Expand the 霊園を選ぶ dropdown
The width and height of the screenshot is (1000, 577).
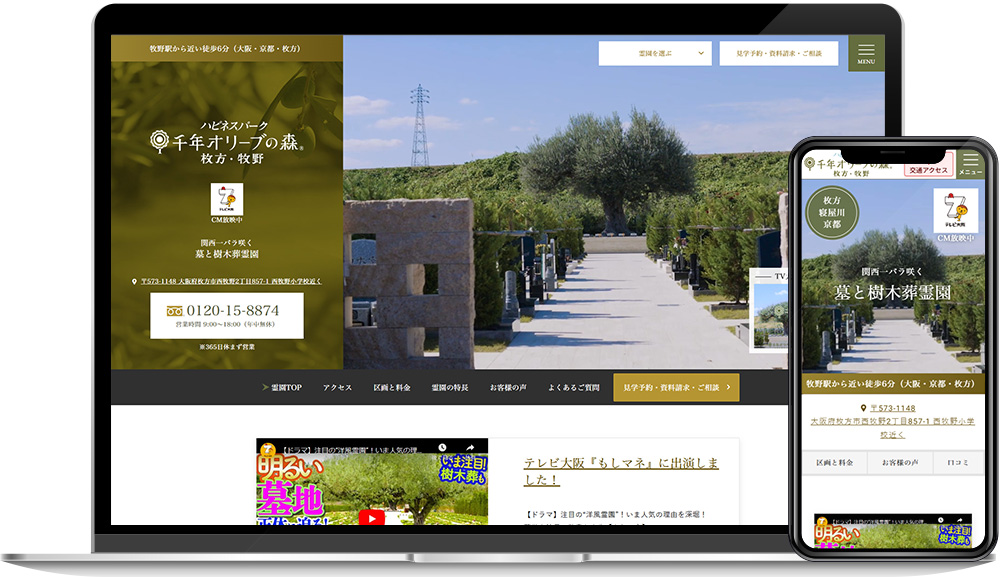point(655,54)
